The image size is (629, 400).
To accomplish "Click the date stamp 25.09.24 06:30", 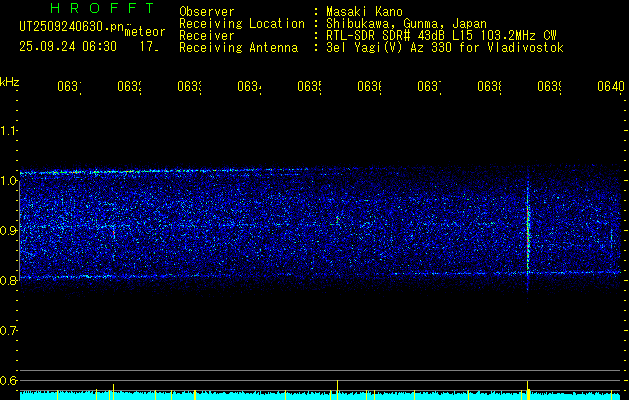I will [x=68, y=47].
